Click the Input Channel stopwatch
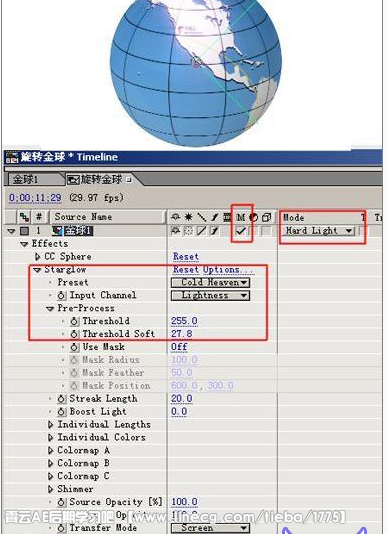This screenshot has width=388, height=534. click(61, 295)
